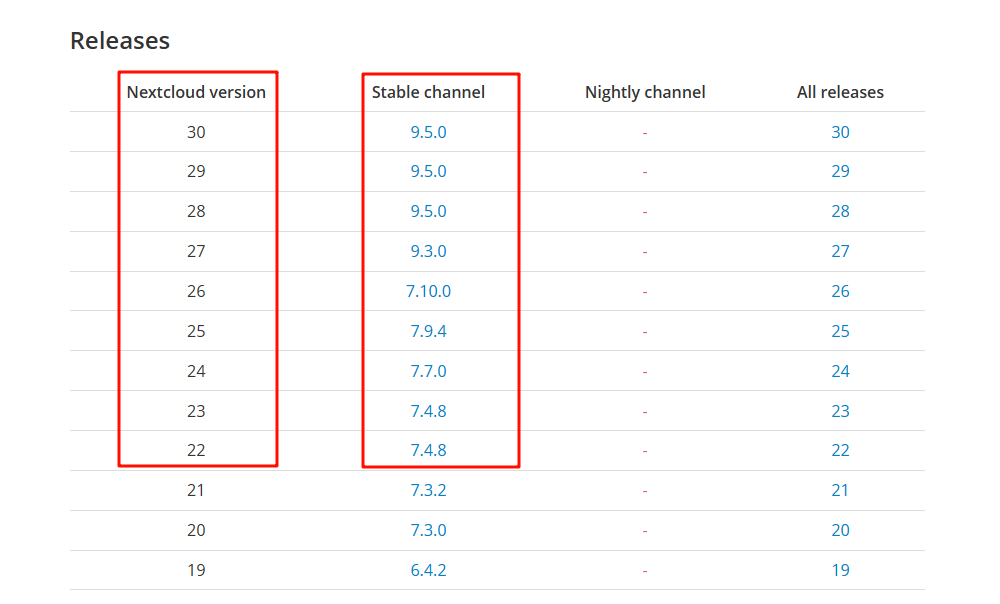Open stable release 9.5.0 for Nextcloud 28

pyautogui.click(x=428, y=211)
